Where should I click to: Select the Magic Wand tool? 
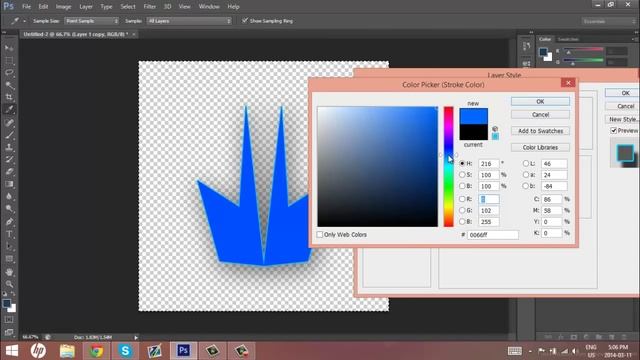9,85
